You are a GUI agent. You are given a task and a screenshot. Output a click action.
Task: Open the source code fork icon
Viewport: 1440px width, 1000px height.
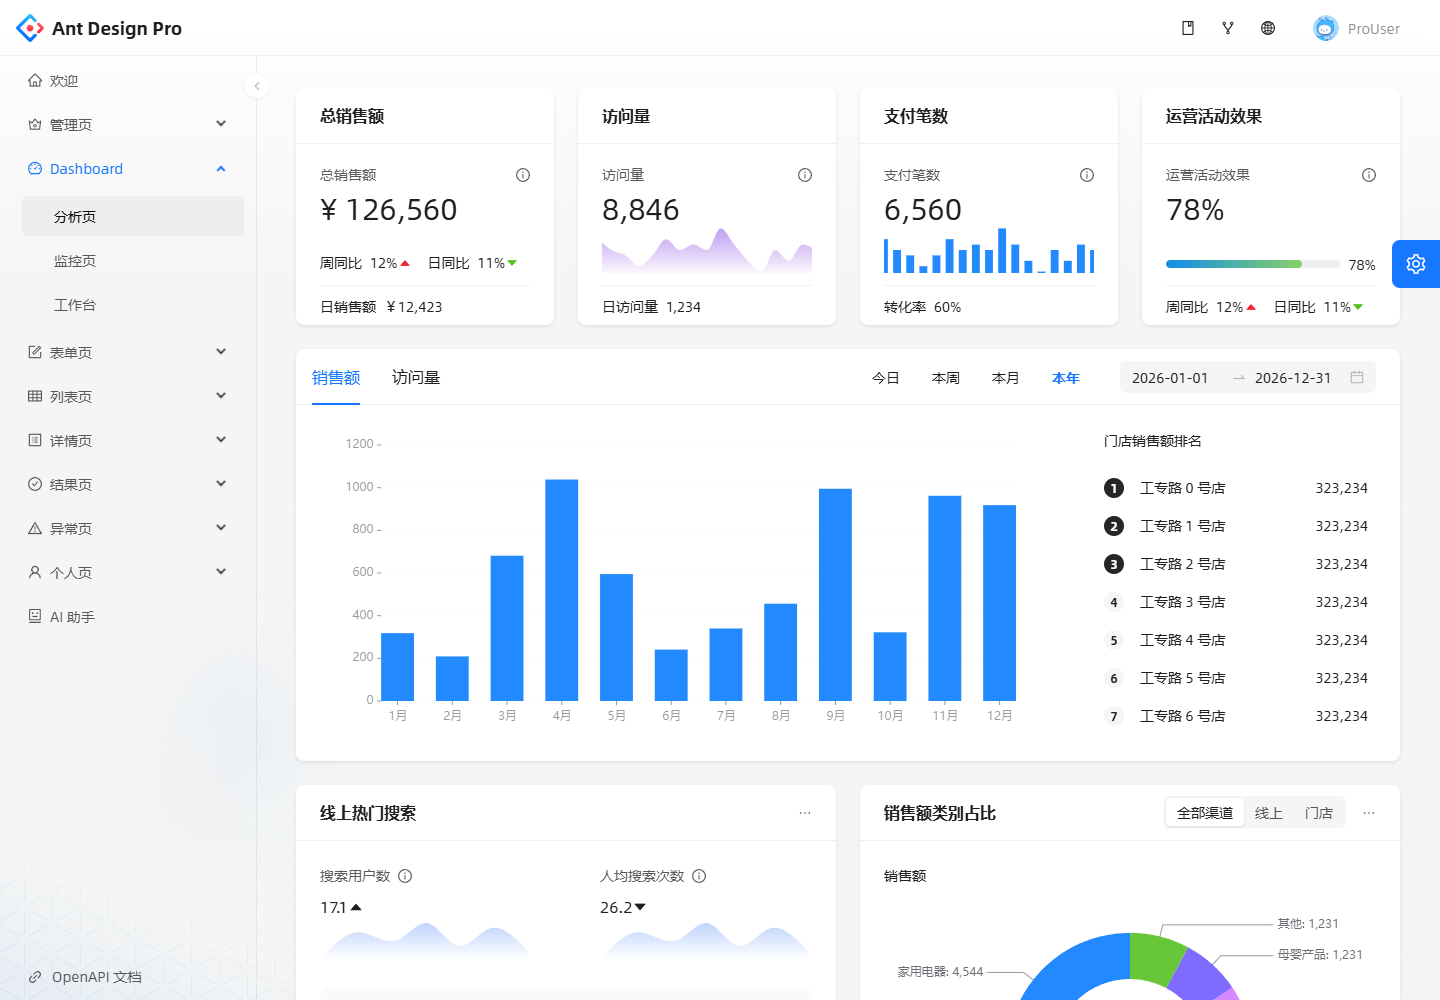click(x=1228, y=28)
